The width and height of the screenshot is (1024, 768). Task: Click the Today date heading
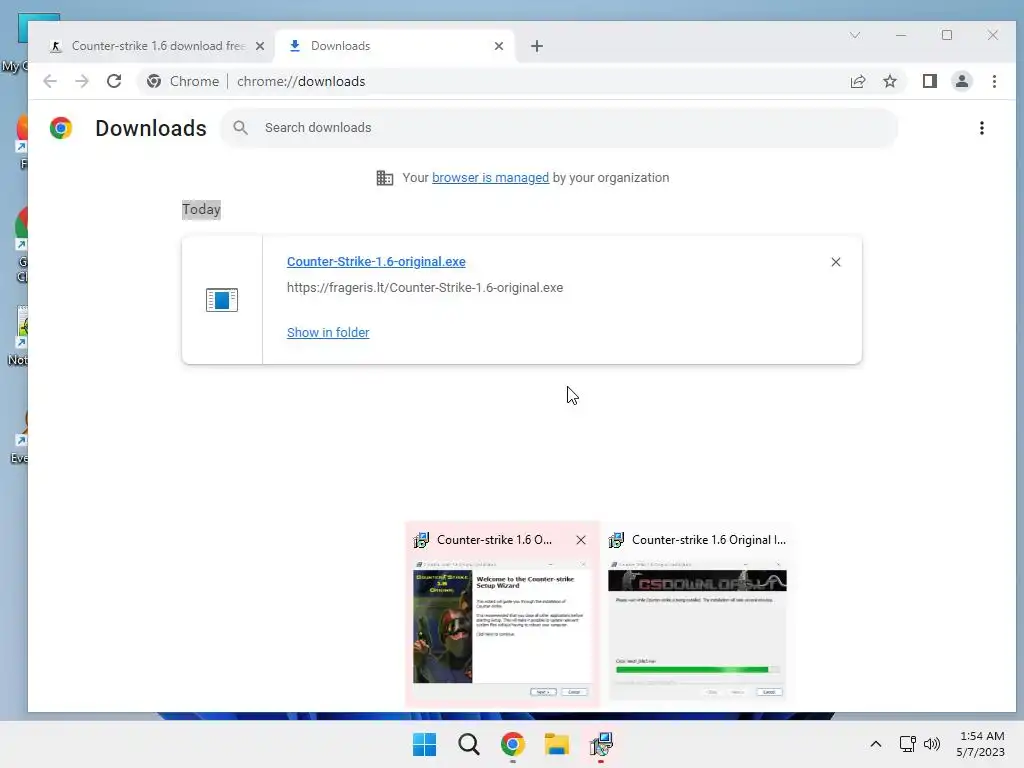point(201,210)
